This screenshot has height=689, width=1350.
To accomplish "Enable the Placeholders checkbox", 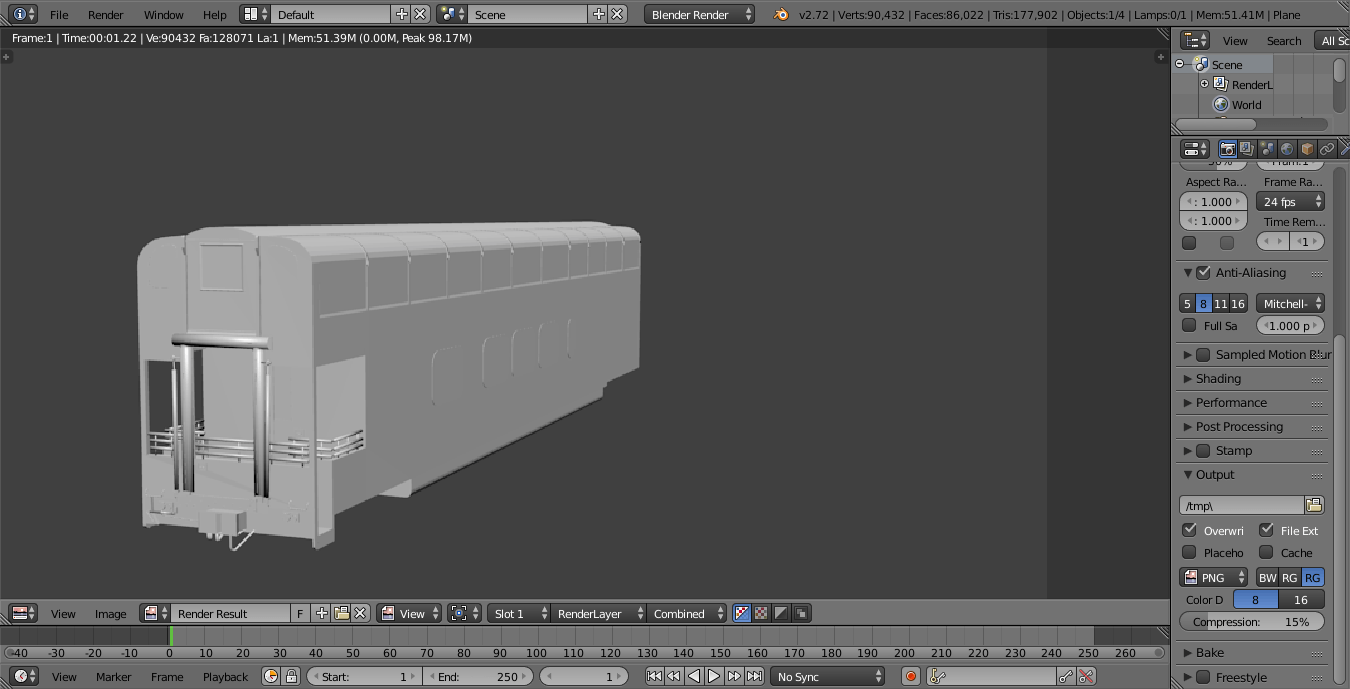I will (x=1189, y=552).
